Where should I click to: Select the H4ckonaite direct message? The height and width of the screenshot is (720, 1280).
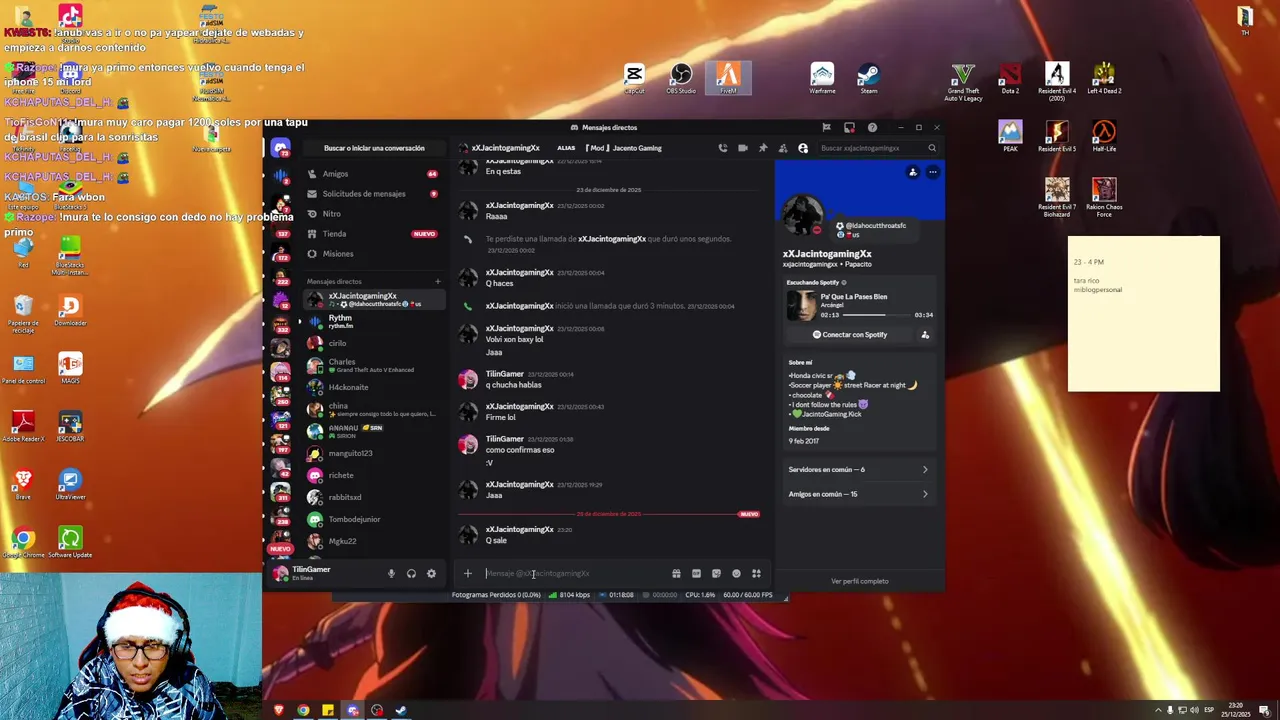(372, 387)
